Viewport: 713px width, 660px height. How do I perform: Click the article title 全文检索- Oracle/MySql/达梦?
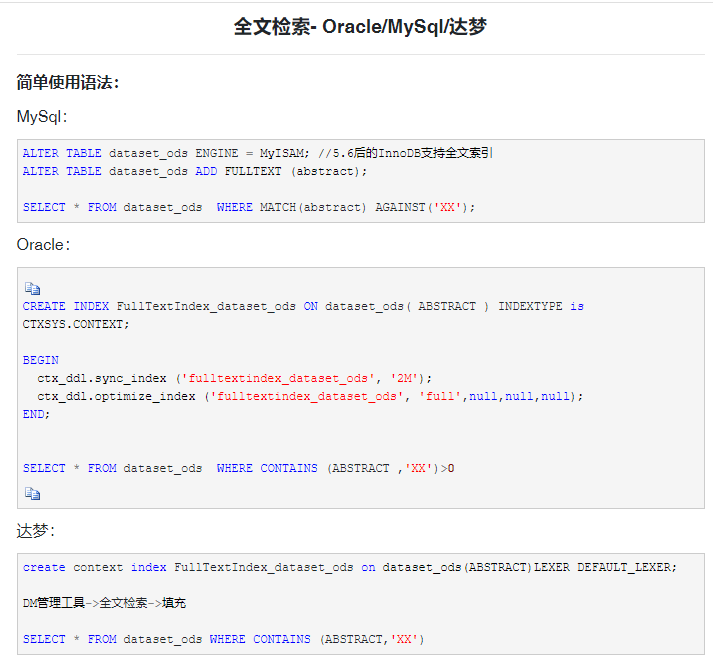tap(360, 26)
